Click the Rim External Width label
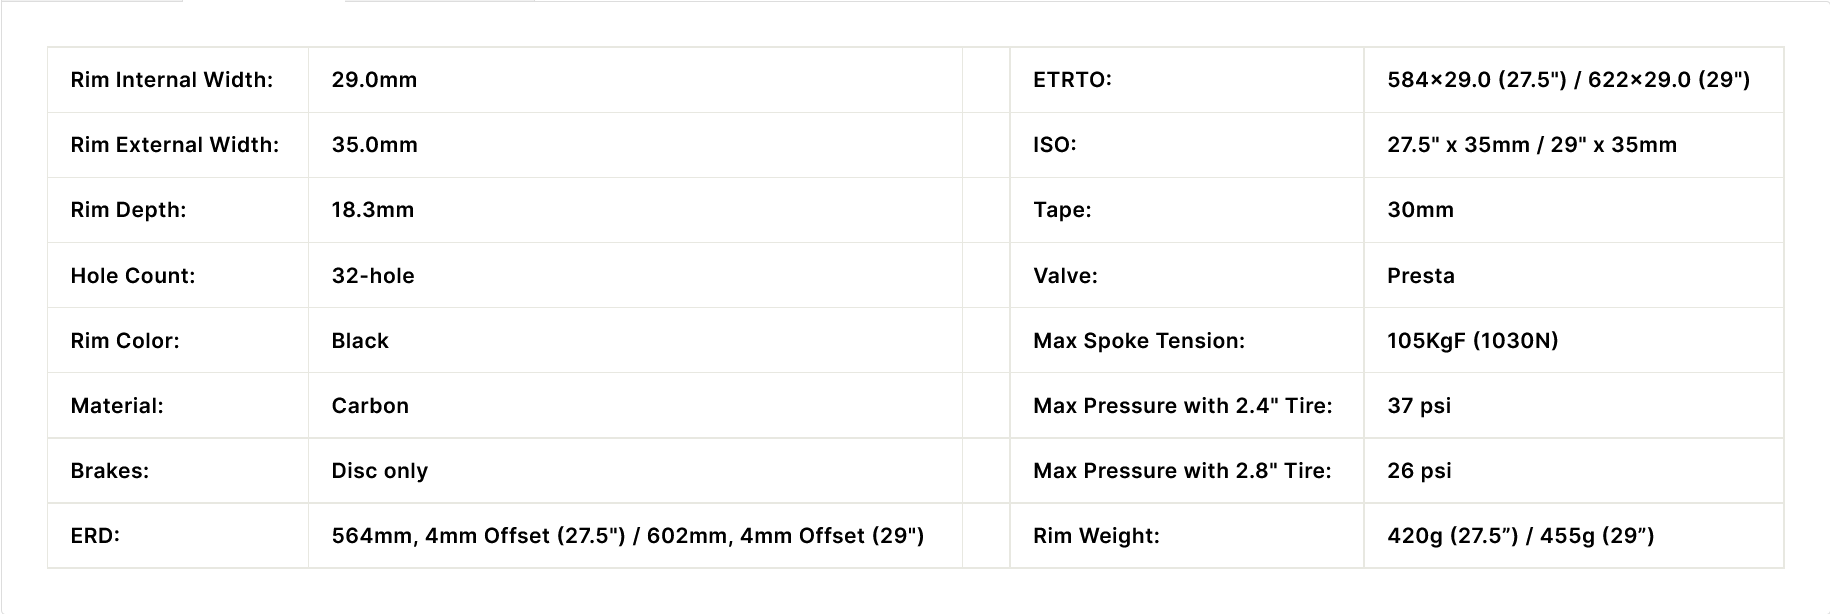The height and width of the screenshot is (614, 1830). (x=174, y=145)
